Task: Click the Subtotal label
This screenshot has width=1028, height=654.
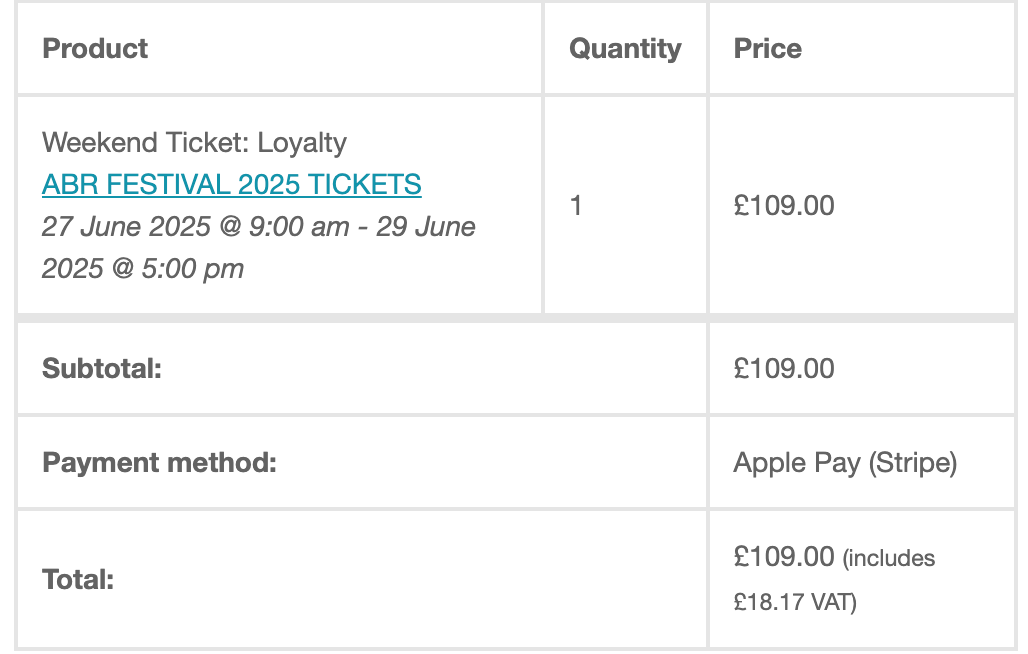Action: click(x=102, y=368)
